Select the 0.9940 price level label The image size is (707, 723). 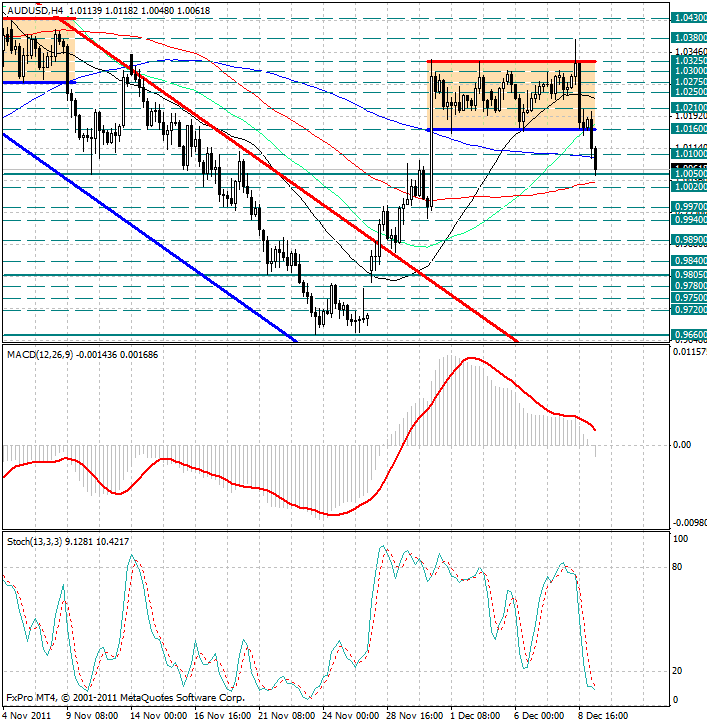689,219
